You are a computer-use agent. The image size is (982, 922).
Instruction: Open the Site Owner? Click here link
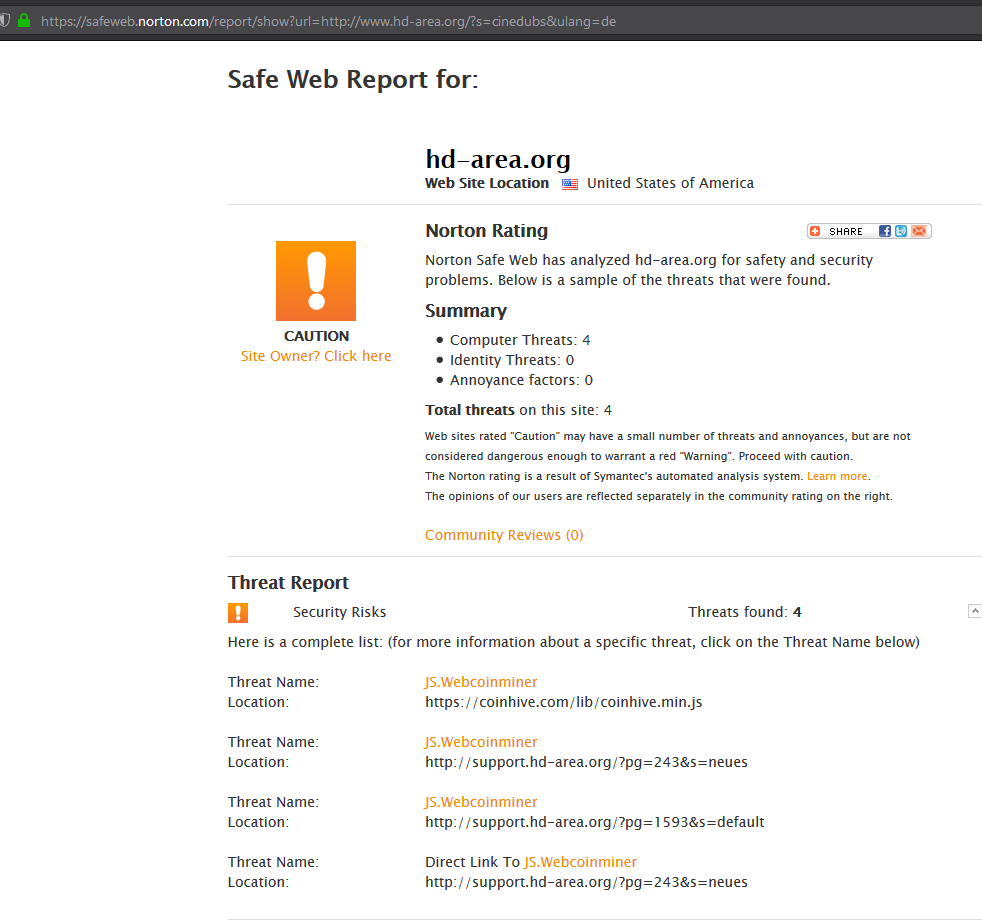pos(316,356)
